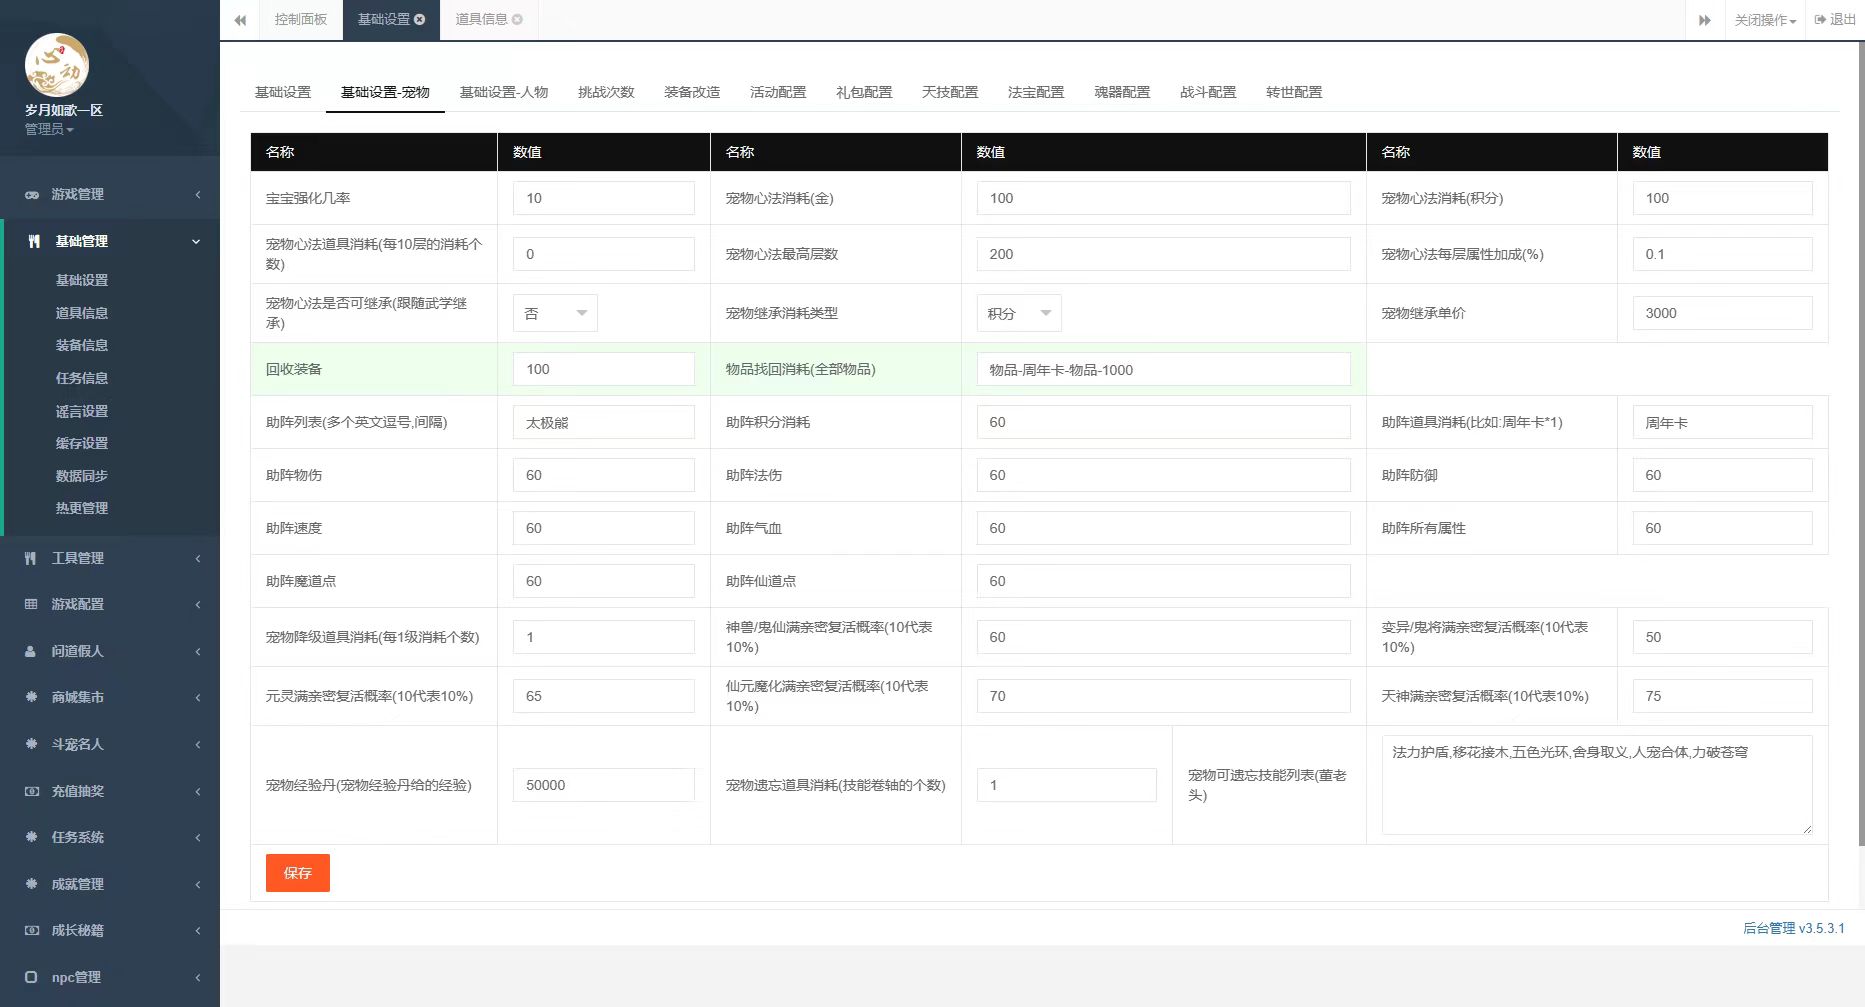The height and width of the screenshot is (1007, 1865).
Task: Open 道具信息 in the sidebar
Action: point(82,313)
